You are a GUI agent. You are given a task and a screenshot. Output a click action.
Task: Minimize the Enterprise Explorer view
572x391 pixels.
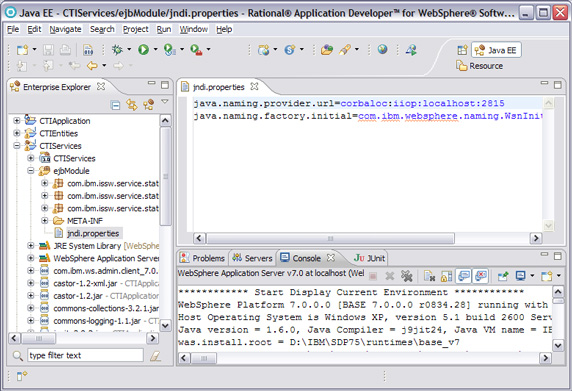[151, 83]
